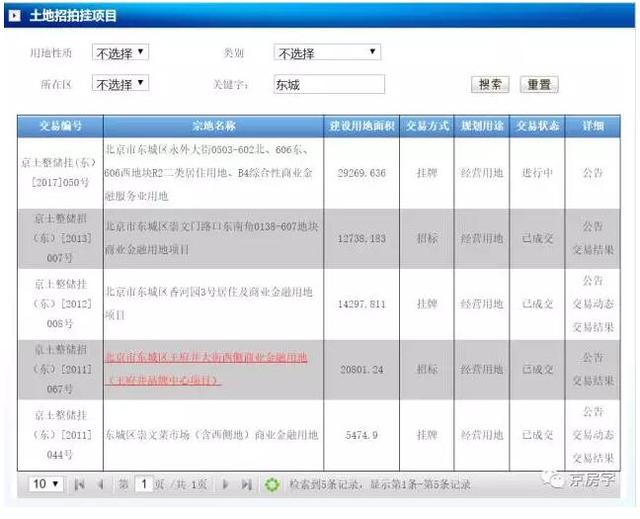Open 公告 for the [2012]005号 row
Screen dimensions: 640x519
point(593,281)
